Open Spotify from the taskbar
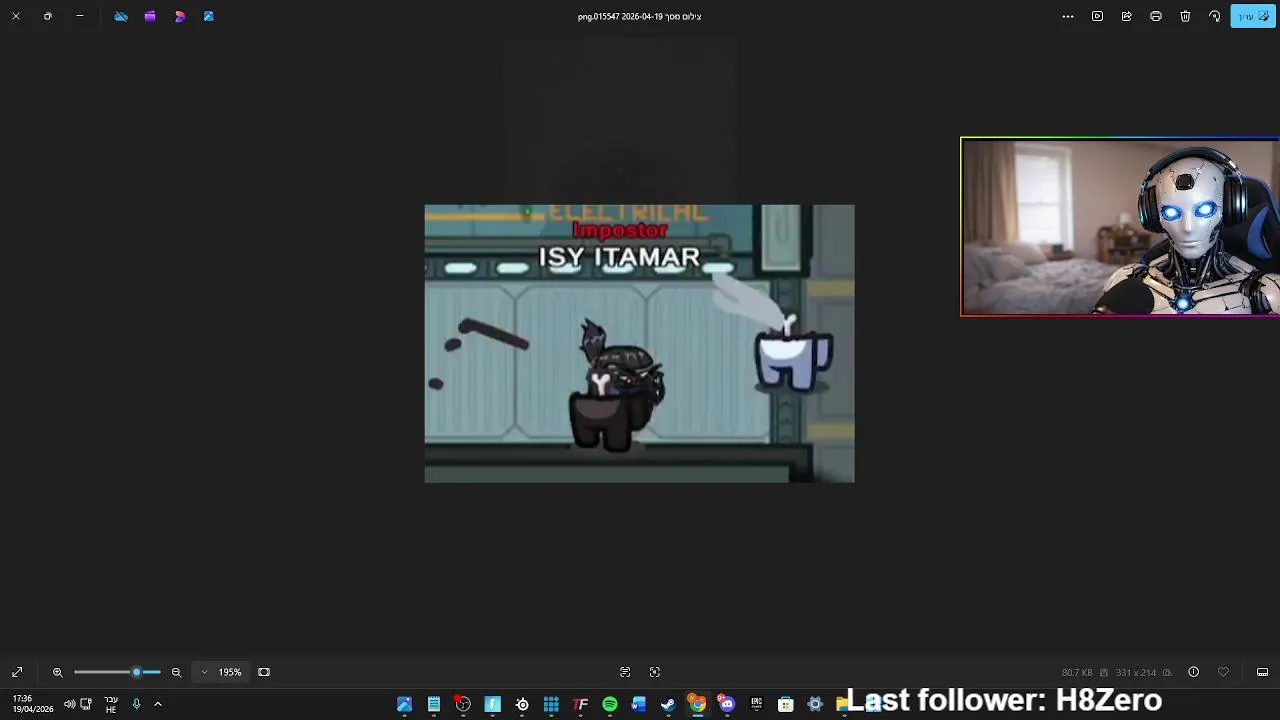 610,704
